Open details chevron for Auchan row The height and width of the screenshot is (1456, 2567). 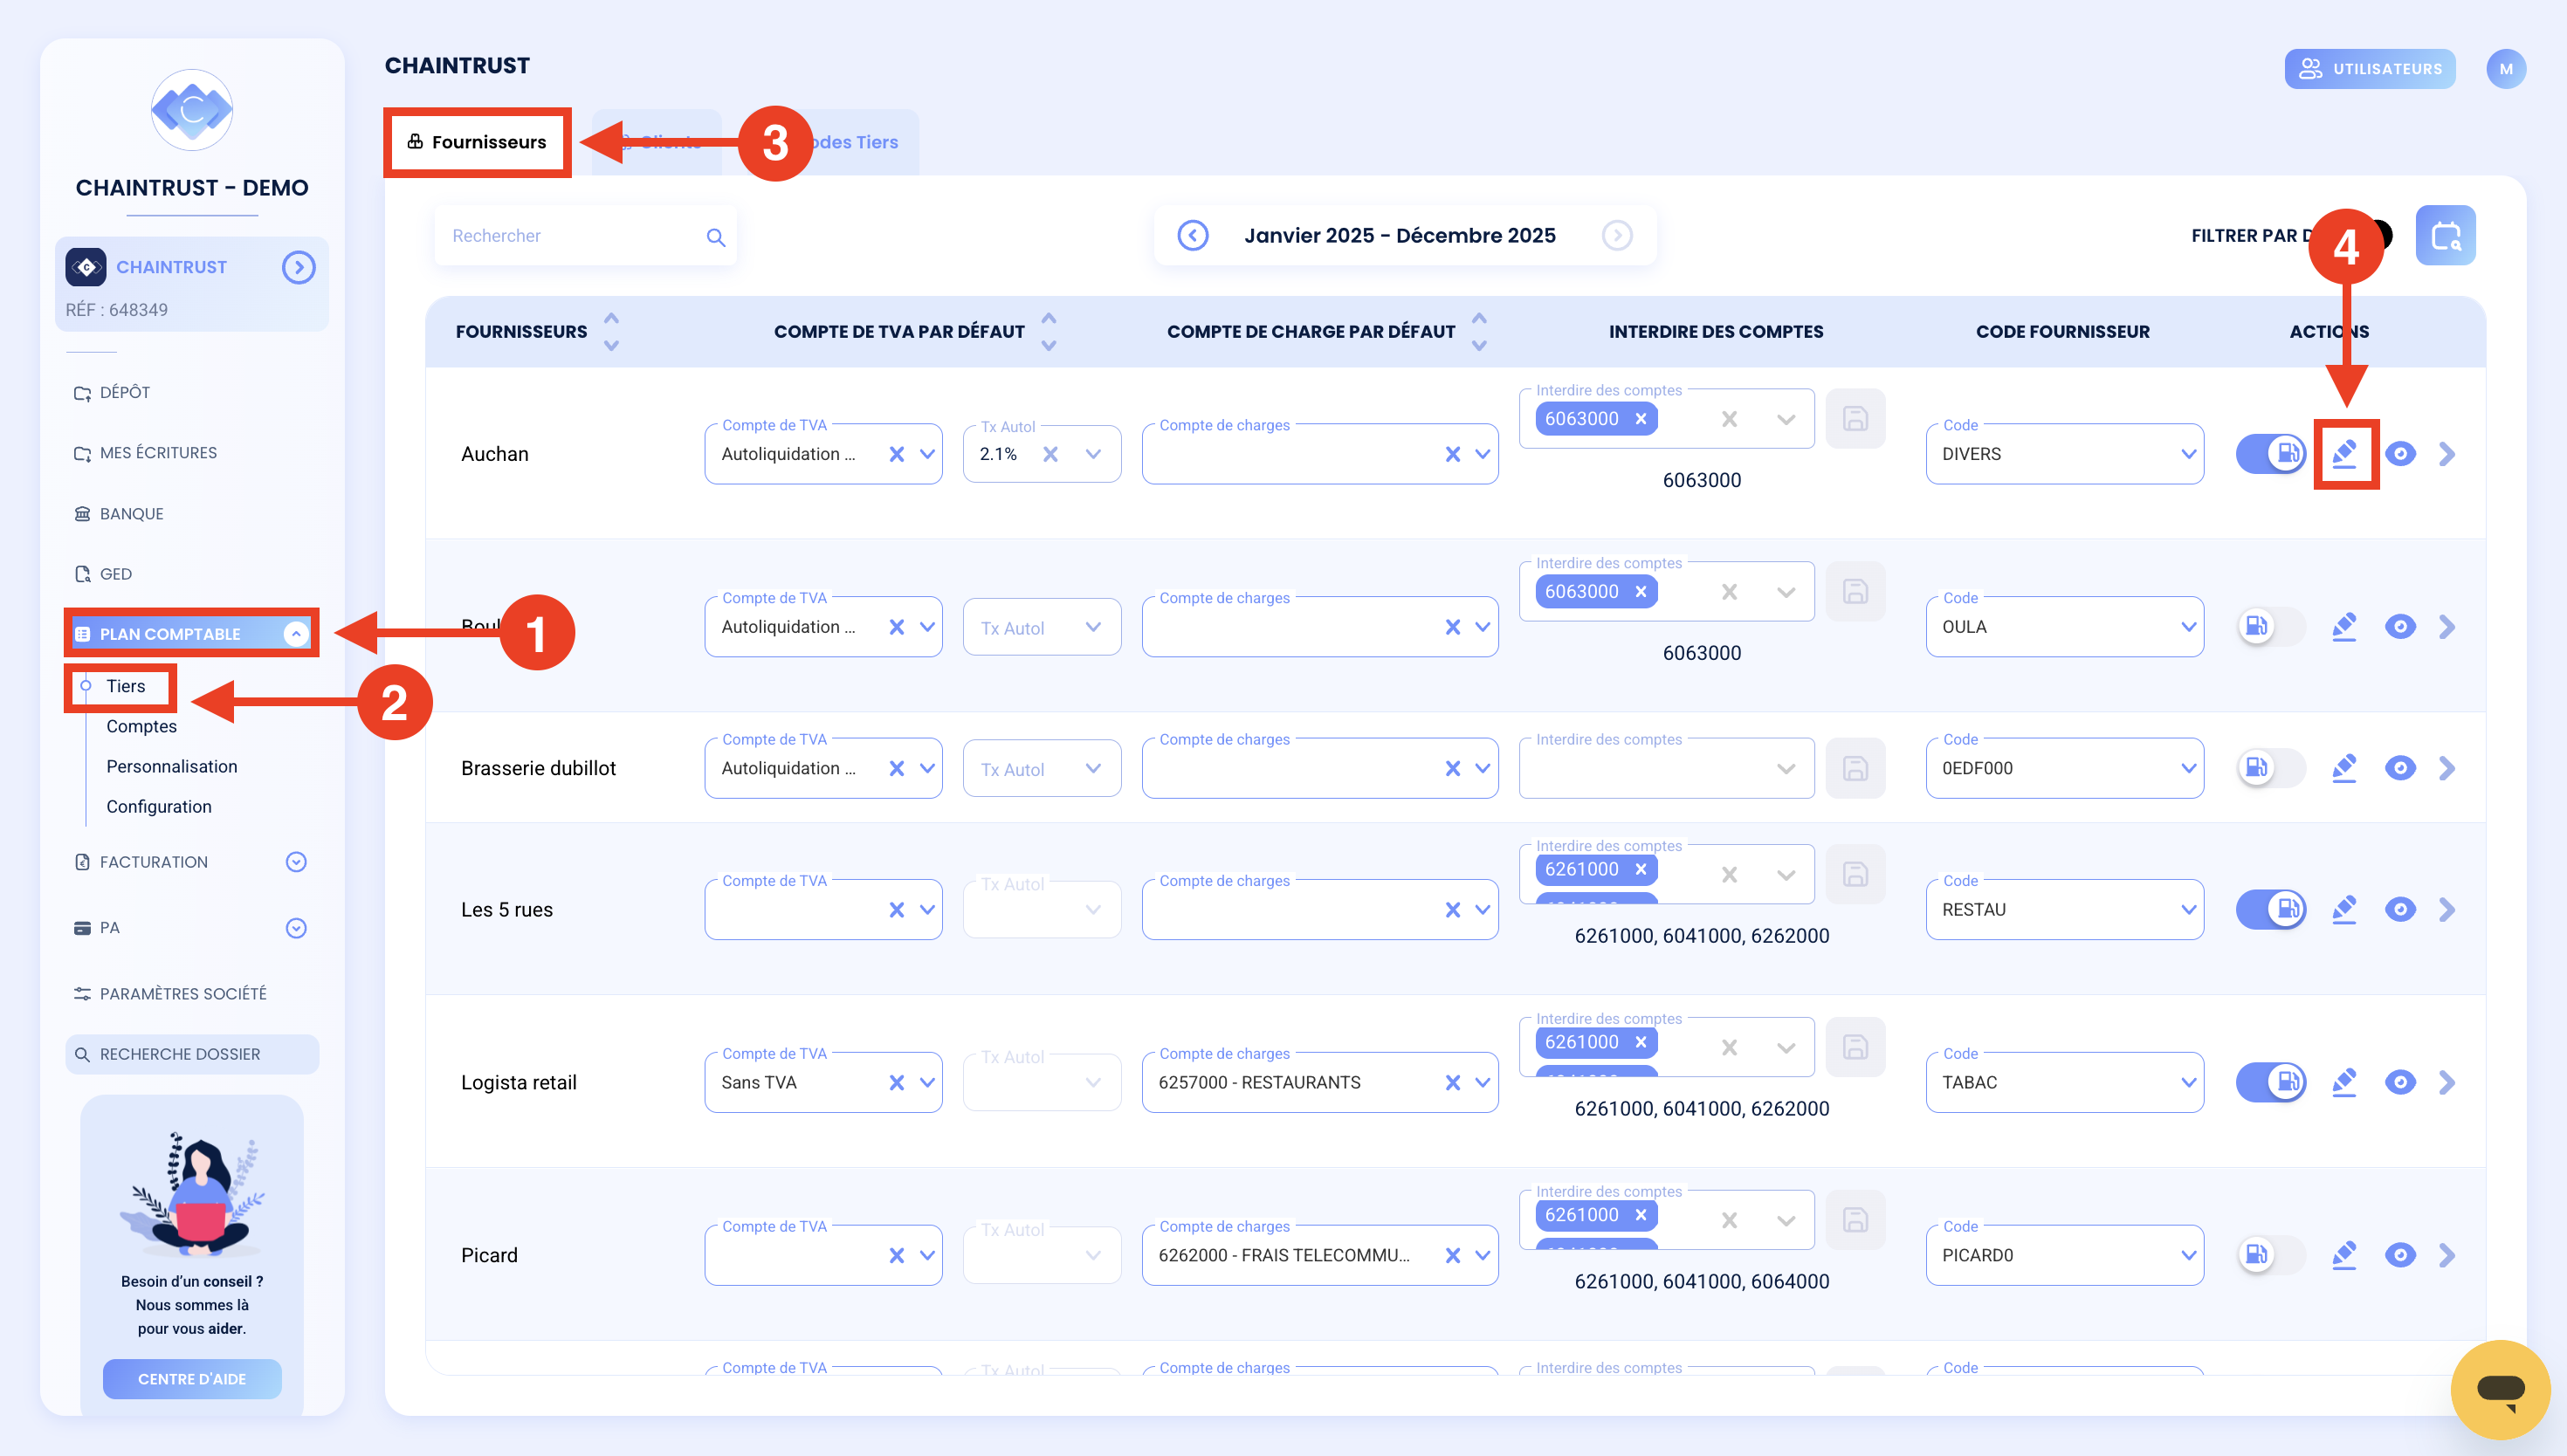2447,454
